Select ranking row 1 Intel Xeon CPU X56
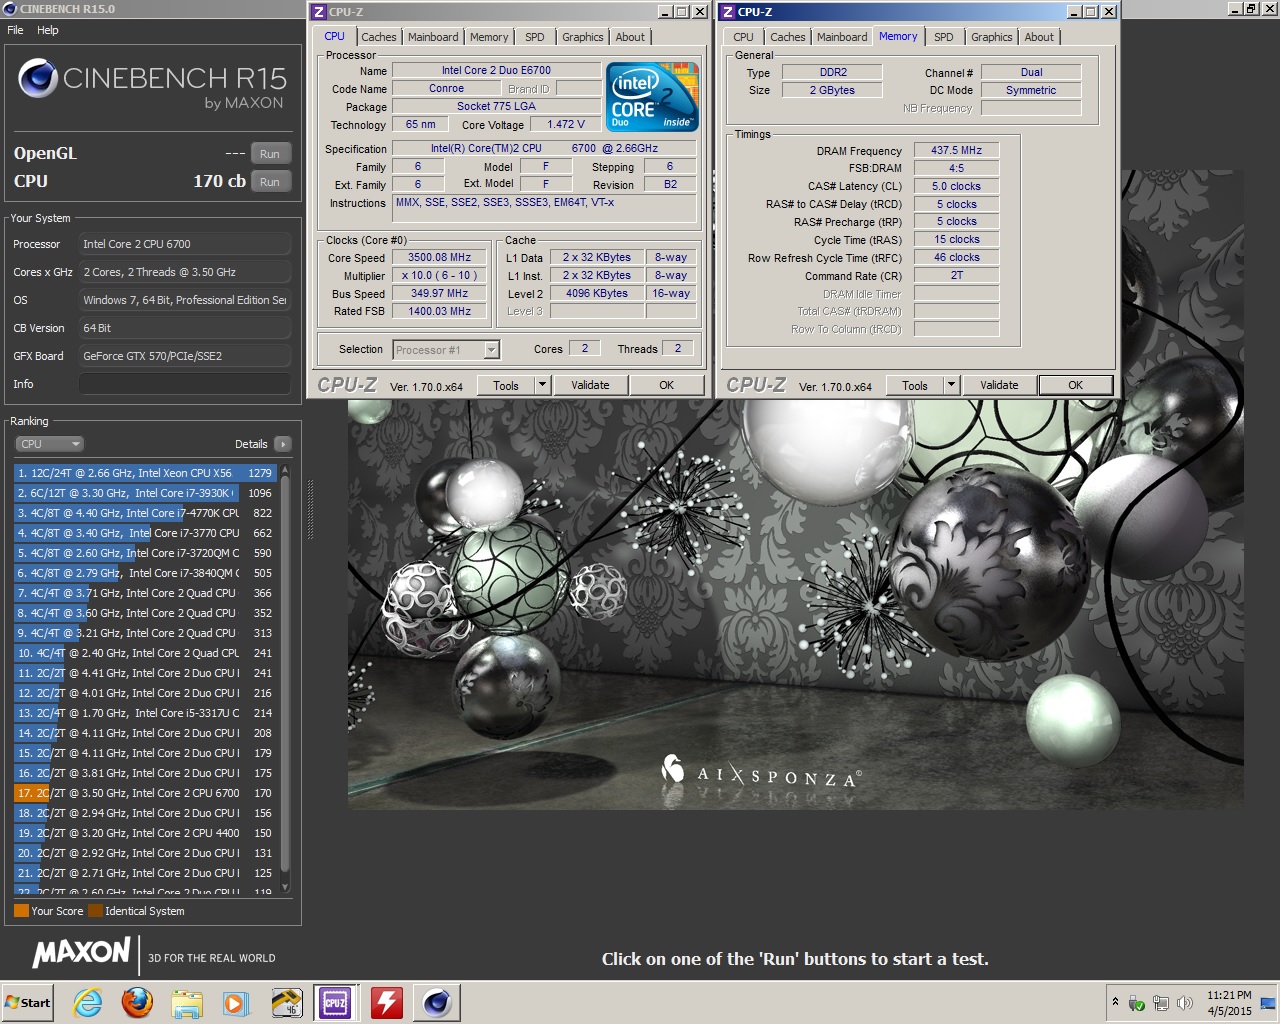 click(145, 473)
